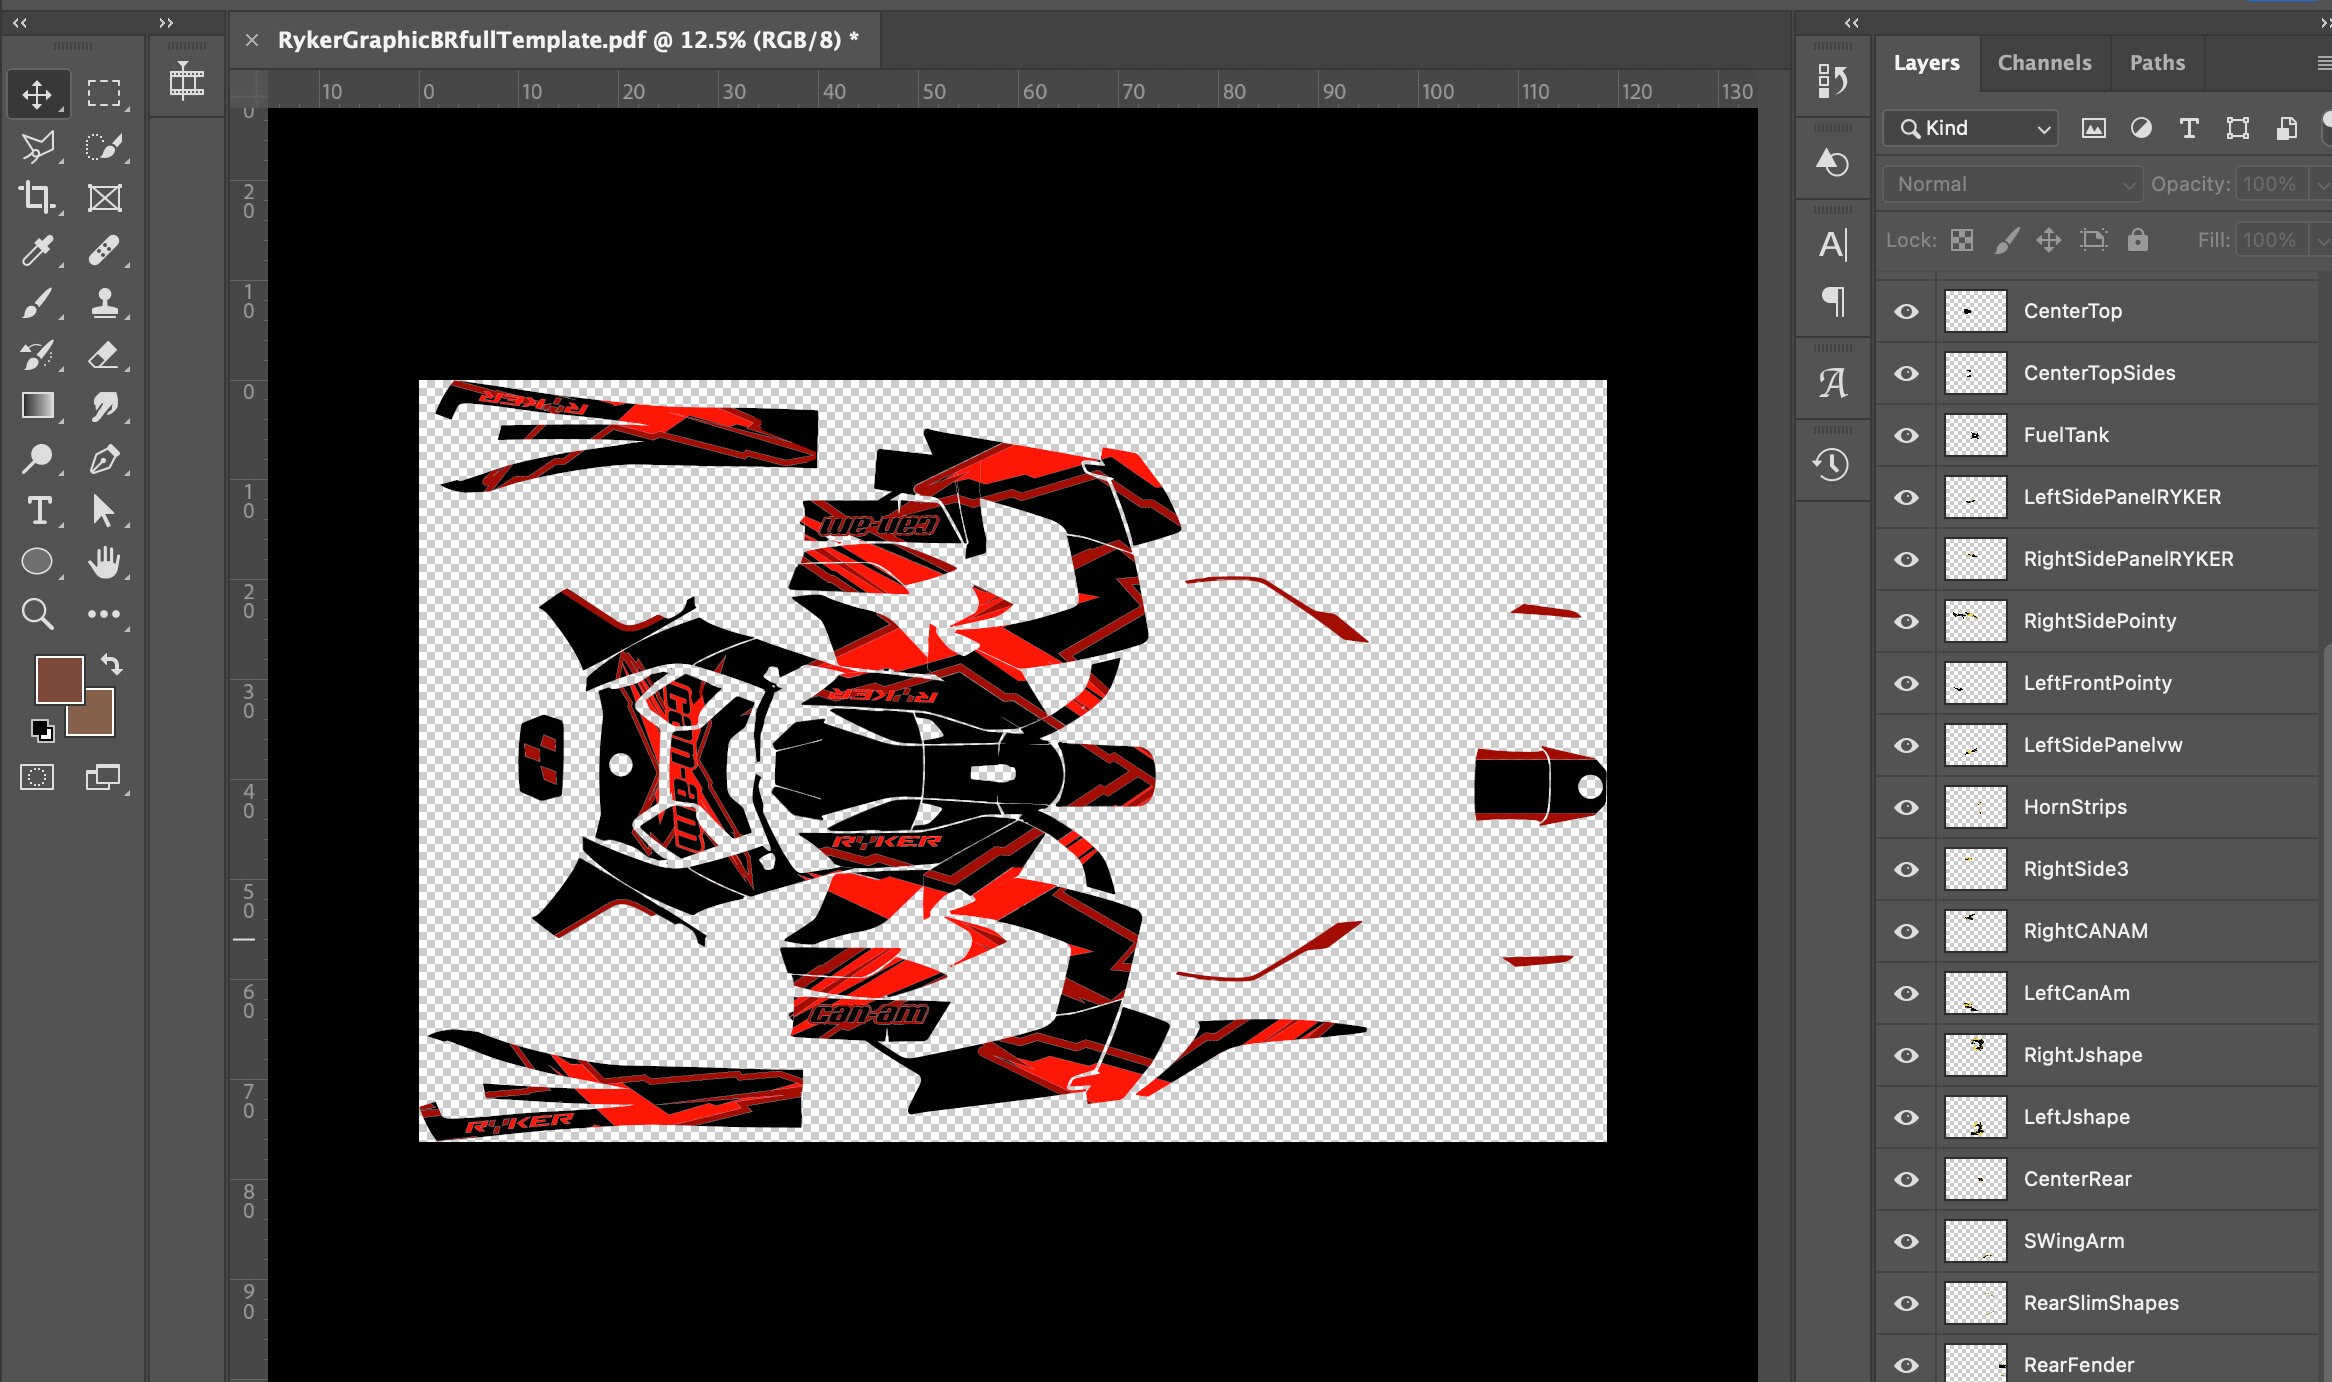Select the Ellipse shape tool
The image size is (2332, 1382).
[x=37, y=562]
